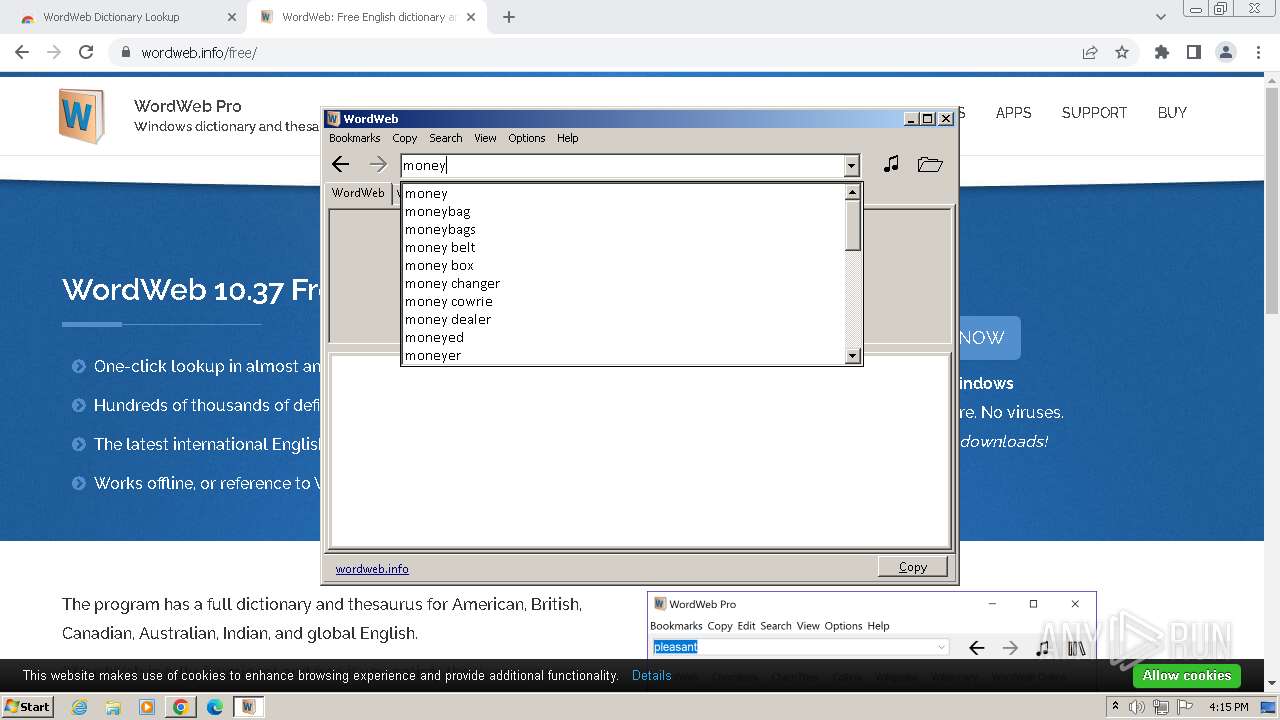Open Chrome extensions puzzle icon
The height and width of the screenshot is (720, 1280).
point(1162,52)
